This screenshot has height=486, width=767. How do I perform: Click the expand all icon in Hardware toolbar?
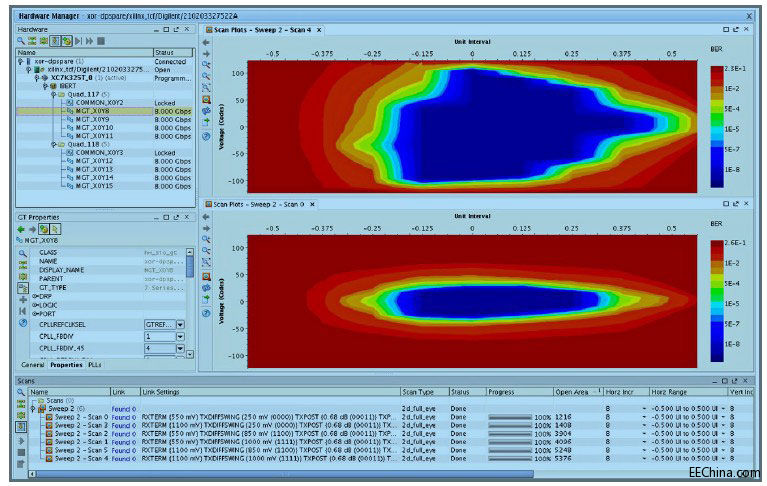pos(44,41)
